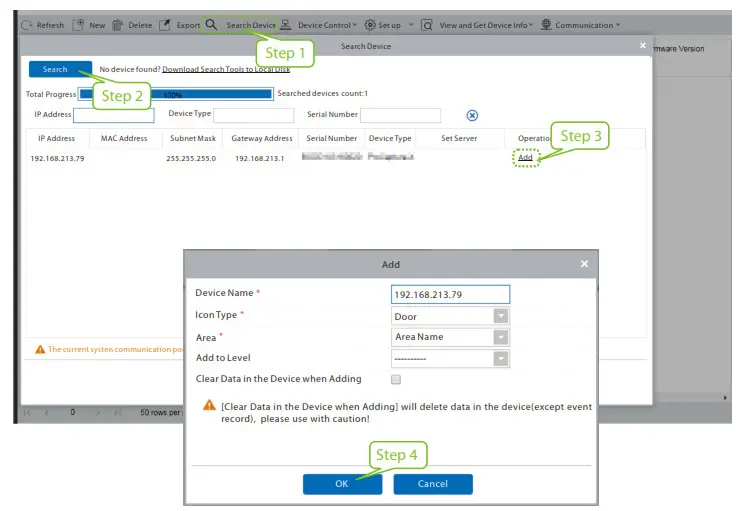
Task: Expand the Device Control menu
Action: [x=354, y=25]
